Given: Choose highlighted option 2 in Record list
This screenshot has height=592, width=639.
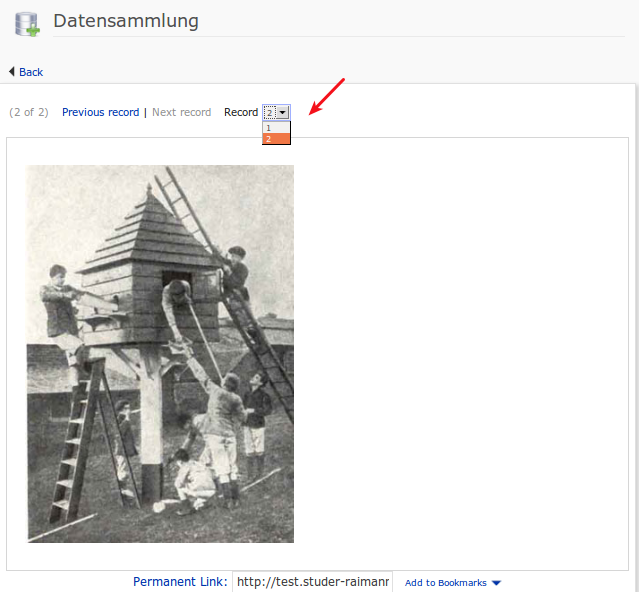Looking at the screenshot, I should coord(276,139).
